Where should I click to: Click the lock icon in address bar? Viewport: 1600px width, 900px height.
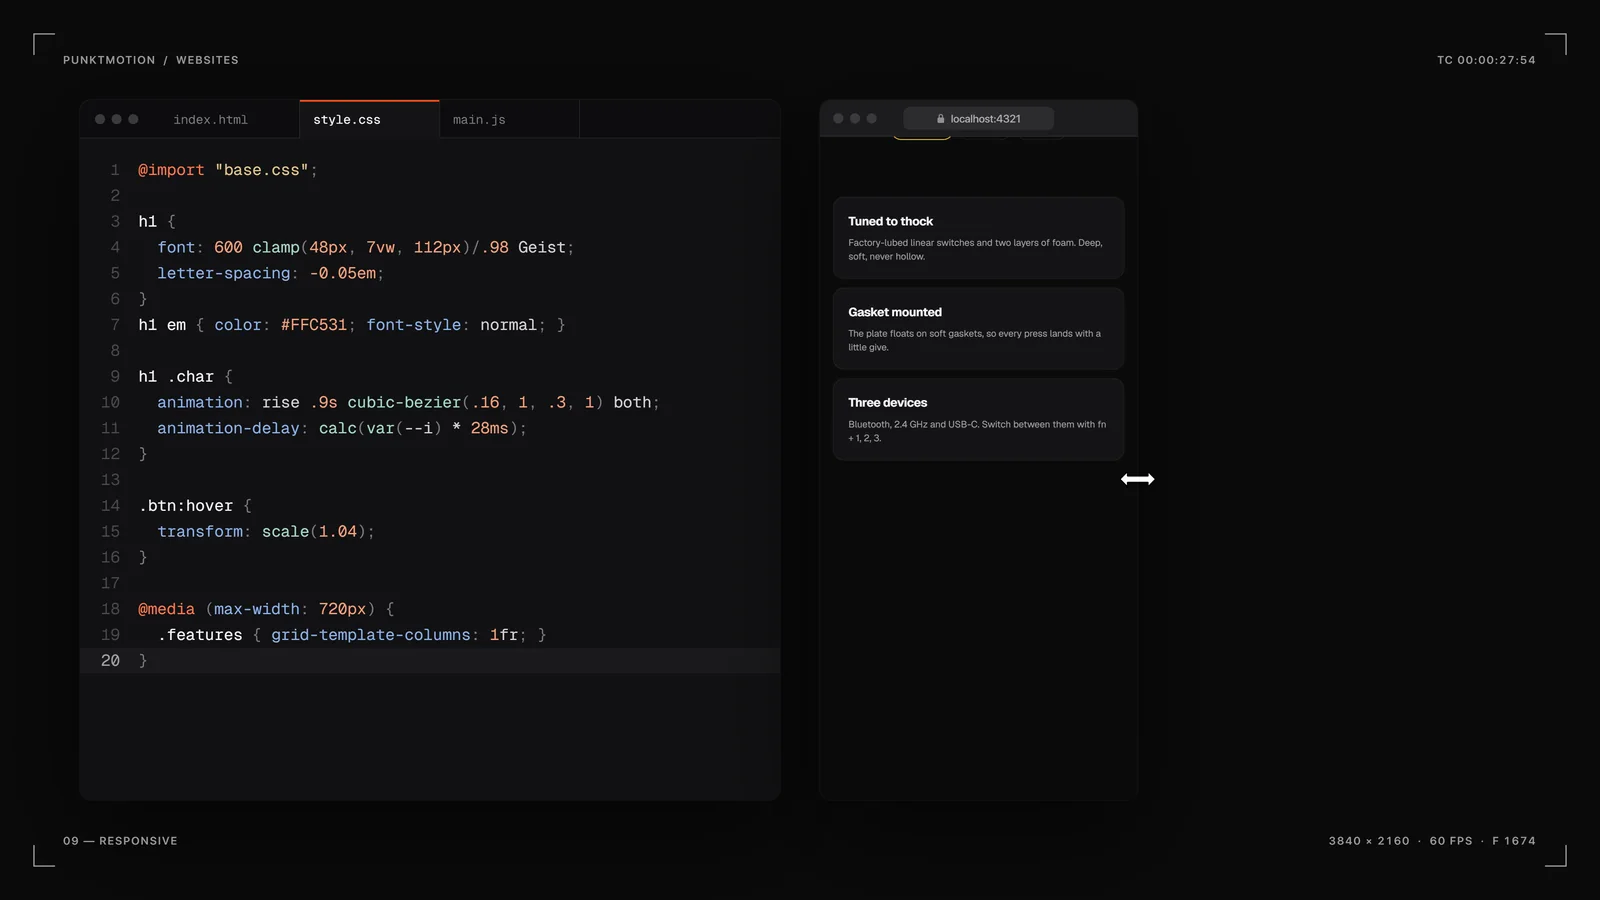coord(941,118)
